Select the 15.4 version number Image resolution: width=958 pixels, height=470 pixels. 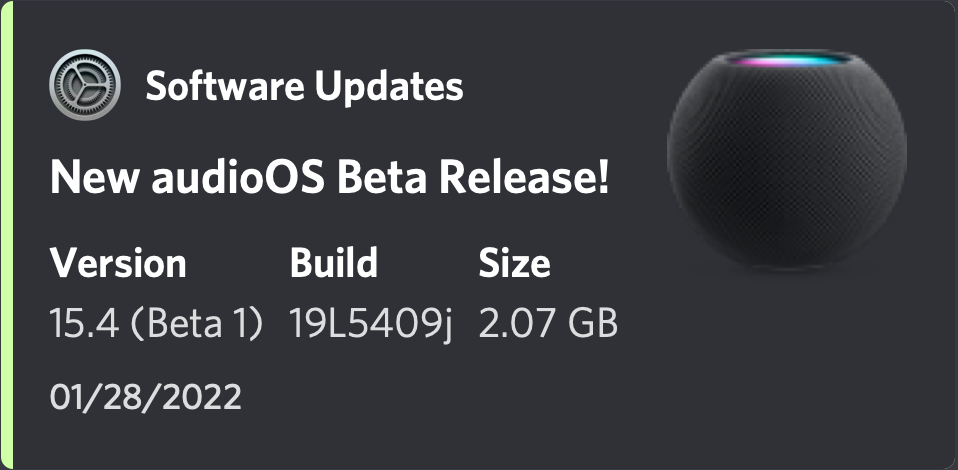82,323
